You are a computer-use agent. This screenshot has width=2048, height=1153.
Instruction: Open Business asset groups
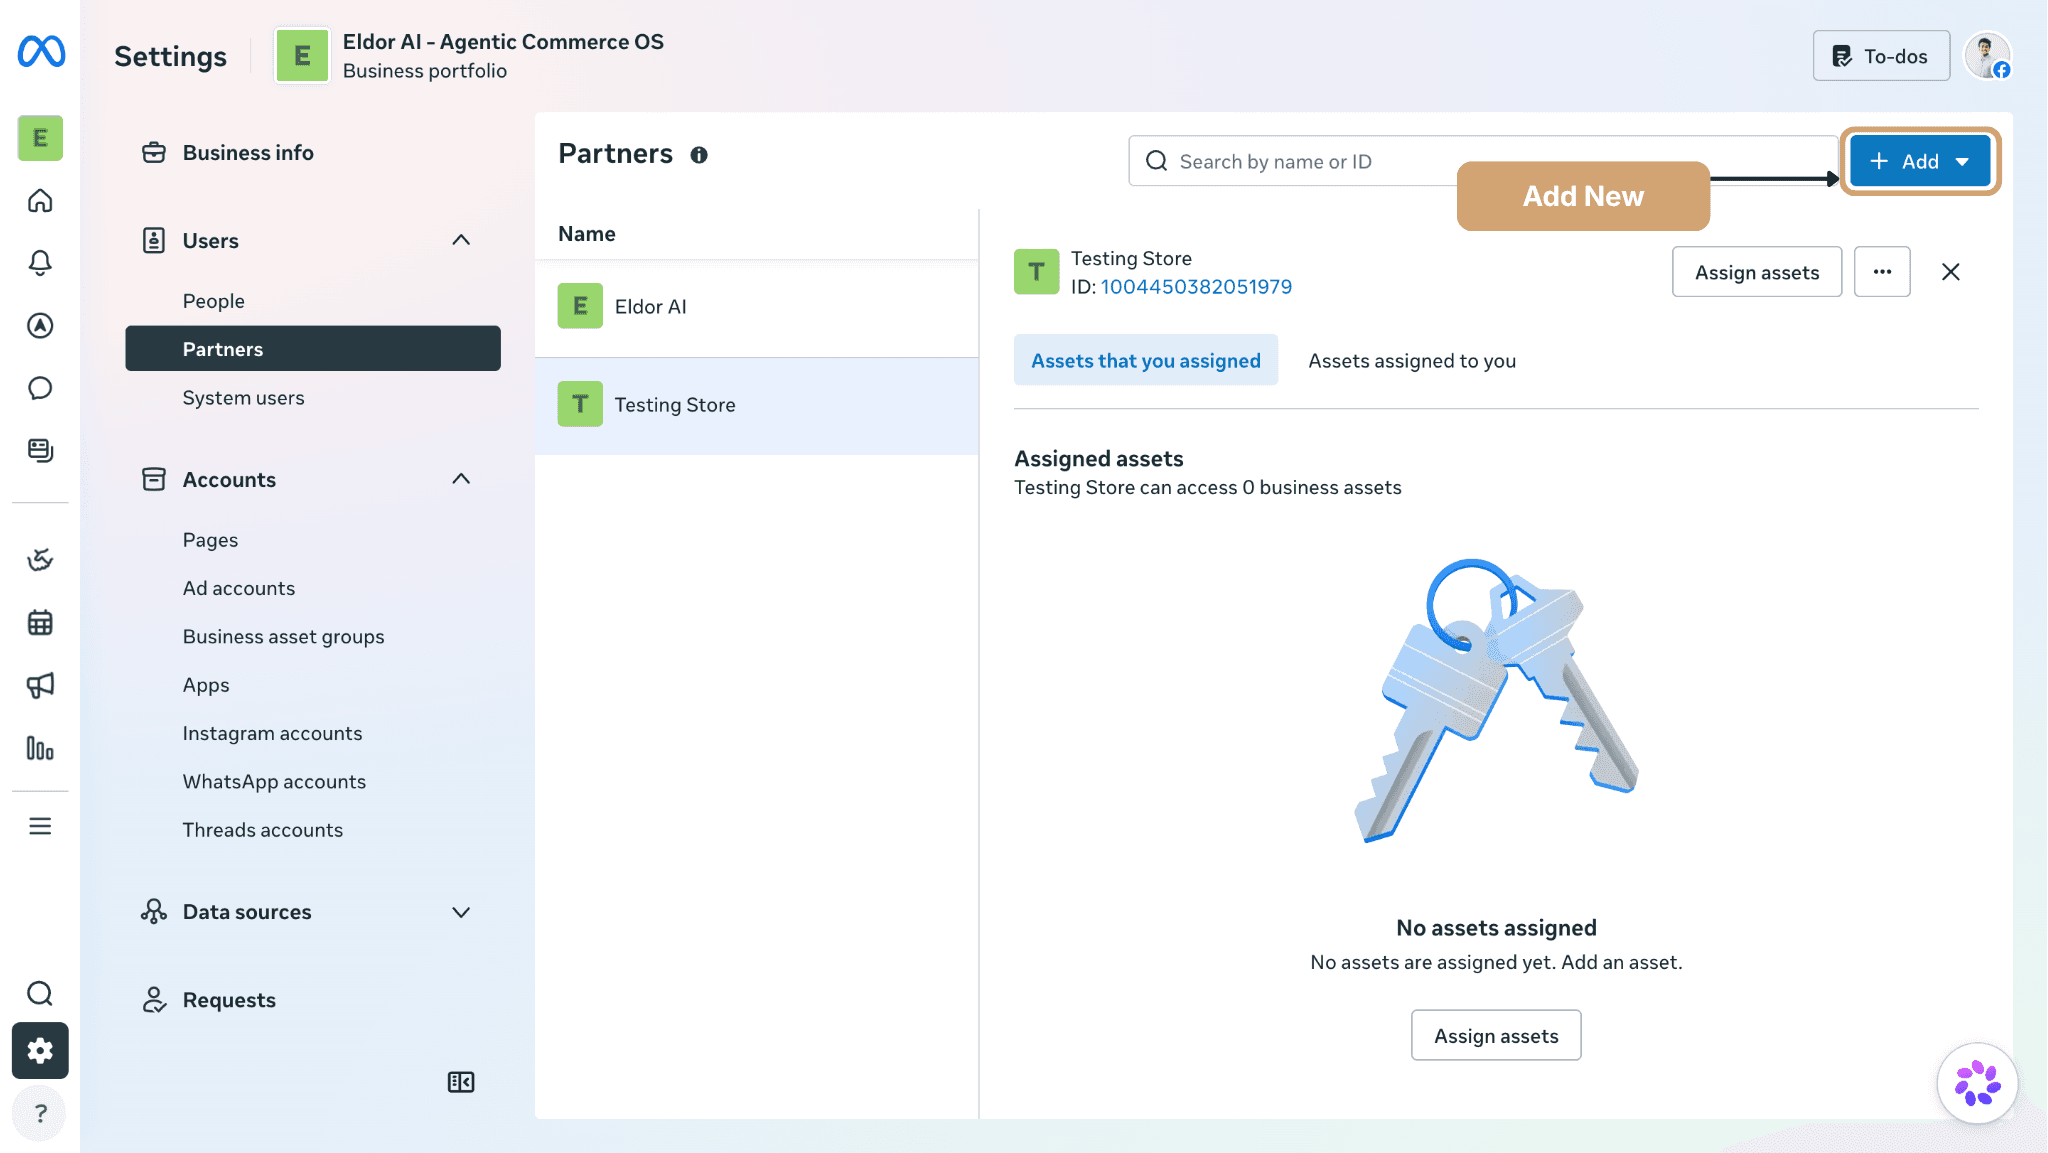point(283,637)
